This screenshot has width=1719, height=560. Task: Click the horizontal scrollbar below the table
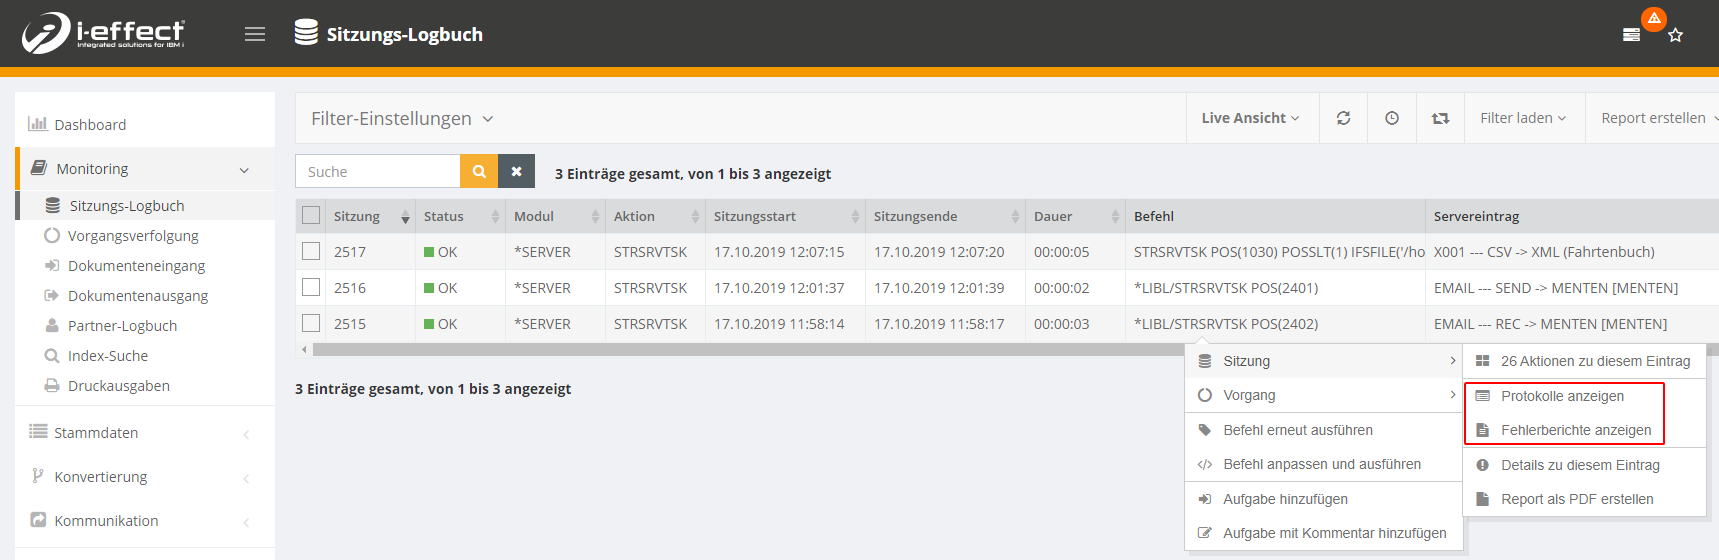pos(740,350)
